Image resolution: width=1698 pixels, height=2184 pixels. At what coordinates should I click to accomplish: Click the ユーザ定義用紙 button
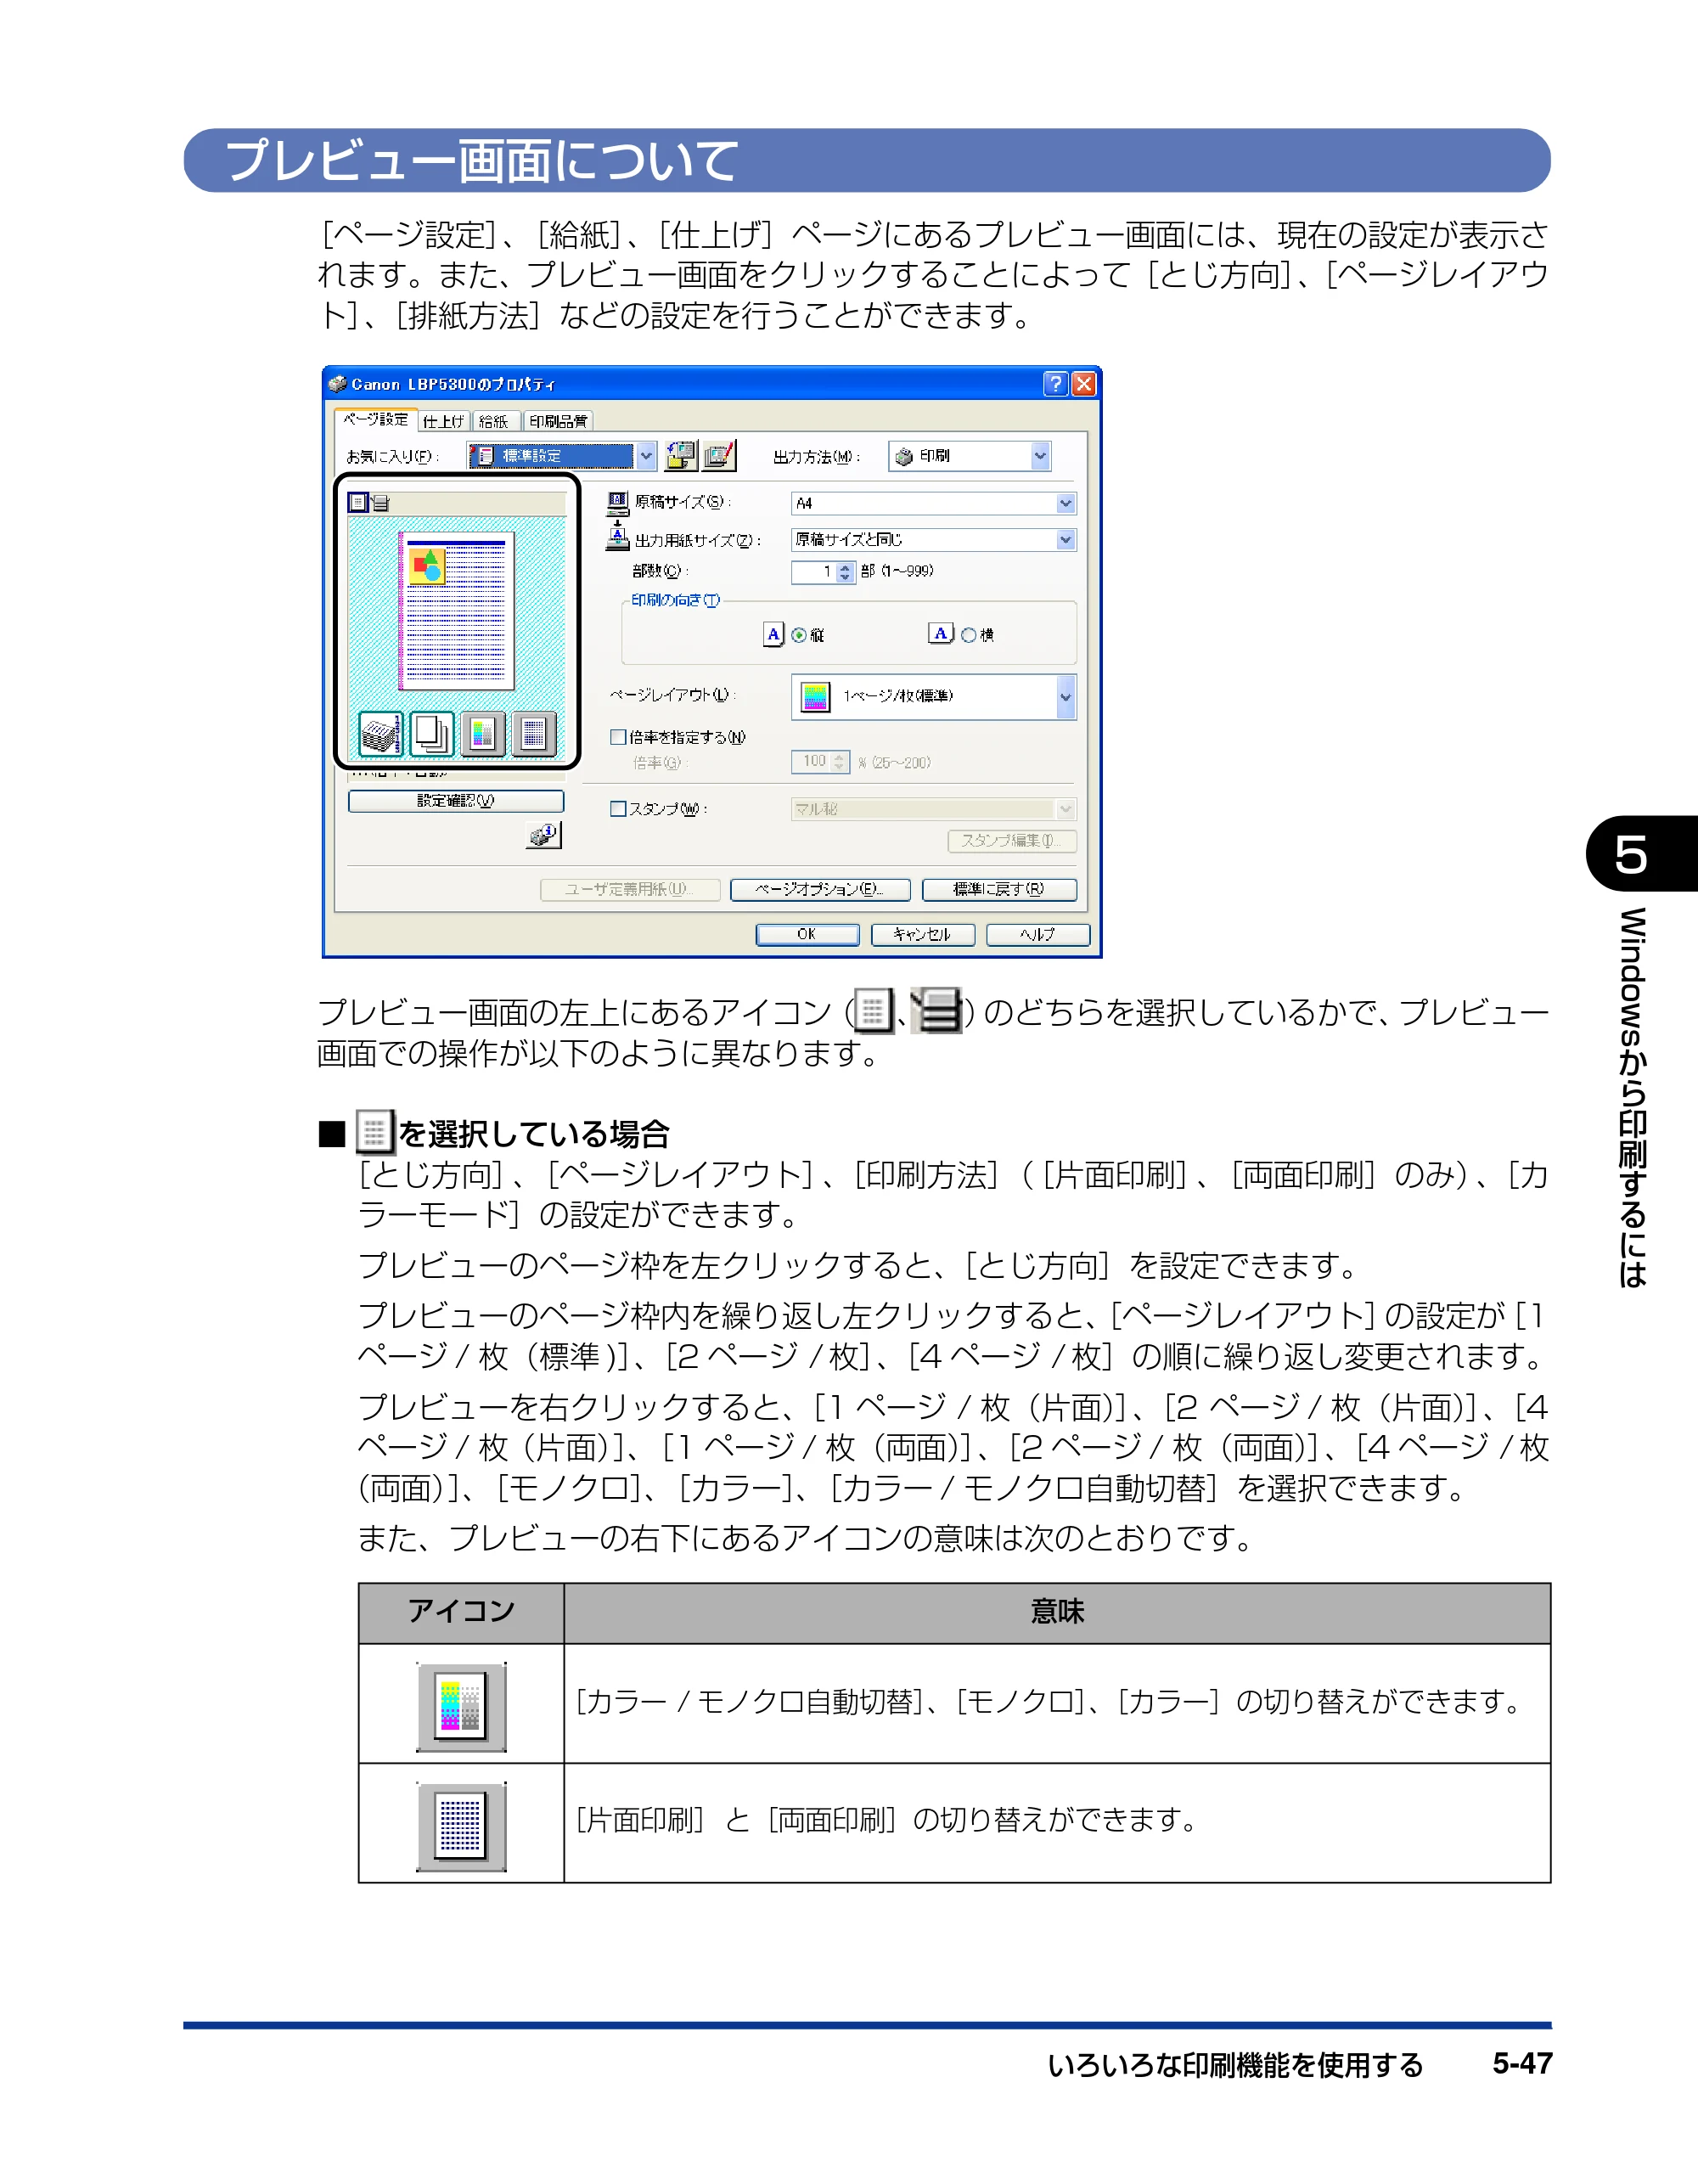point(630,889)
